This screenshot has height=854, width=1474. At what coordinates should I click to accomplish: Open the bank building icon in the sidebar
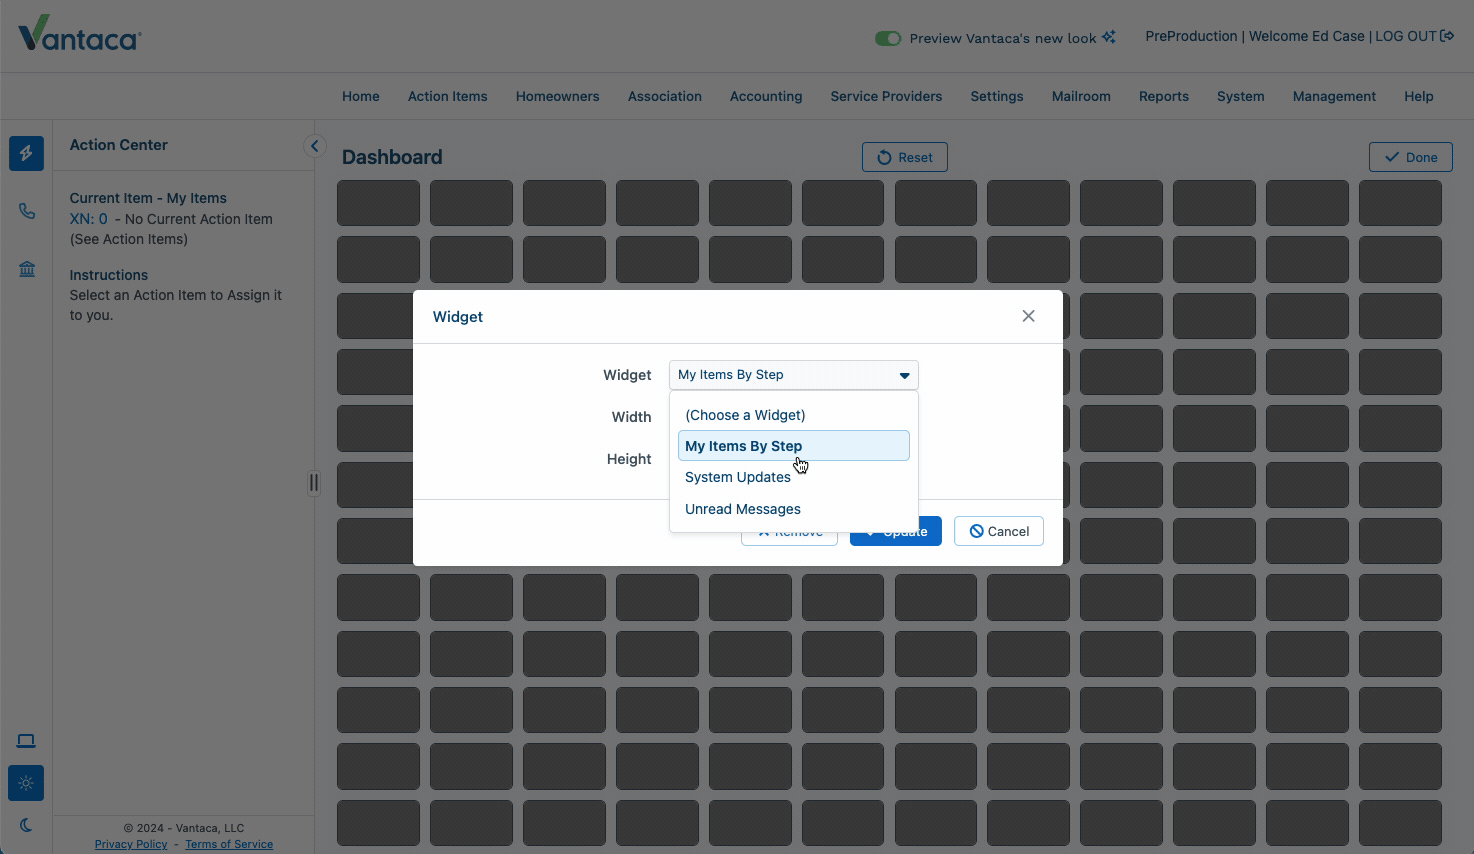pos(27,269)
